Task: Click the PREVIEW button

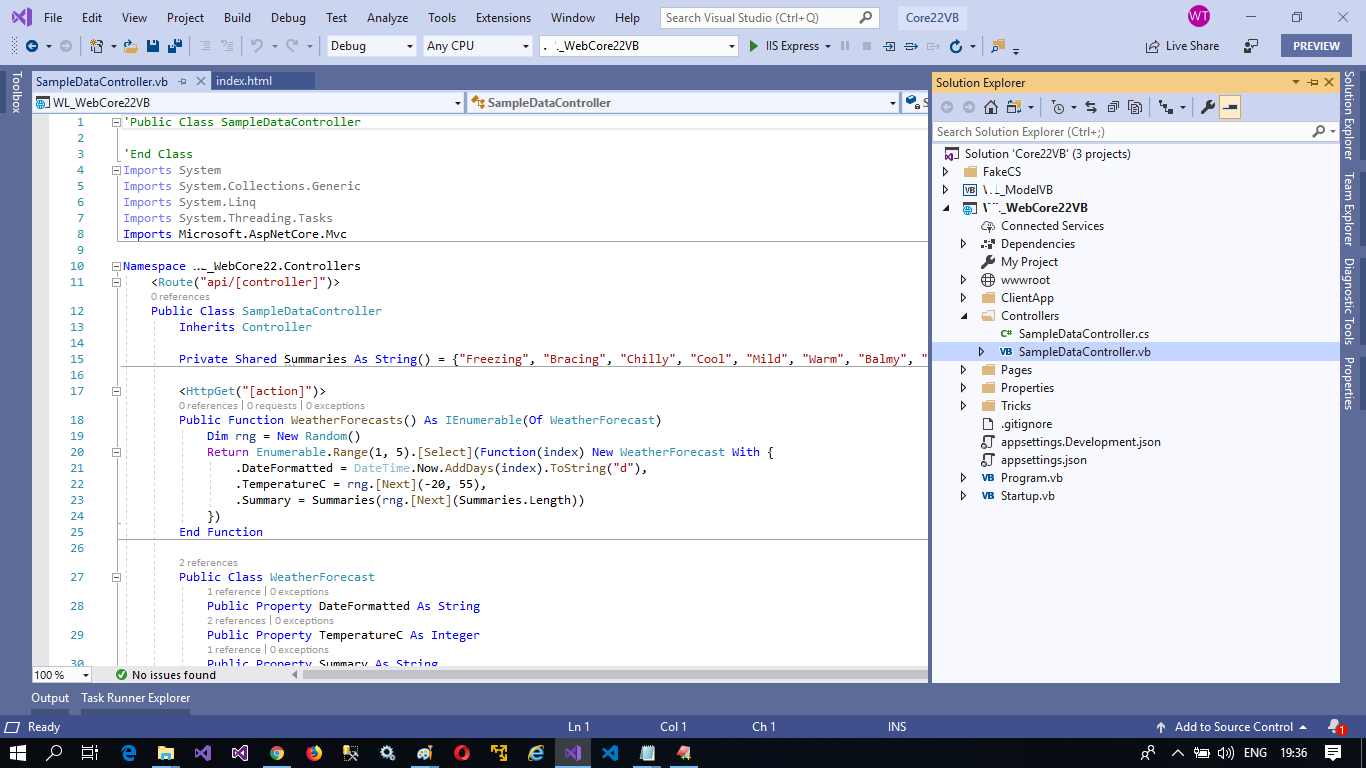Action: pyautogui.click(x=1316, y=46)
